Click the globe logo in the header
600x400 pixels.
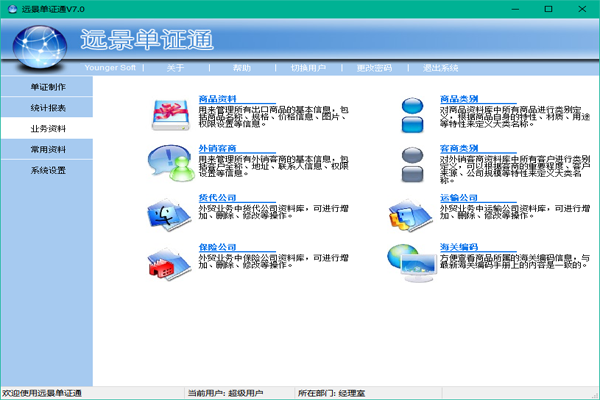coord(40,47)
